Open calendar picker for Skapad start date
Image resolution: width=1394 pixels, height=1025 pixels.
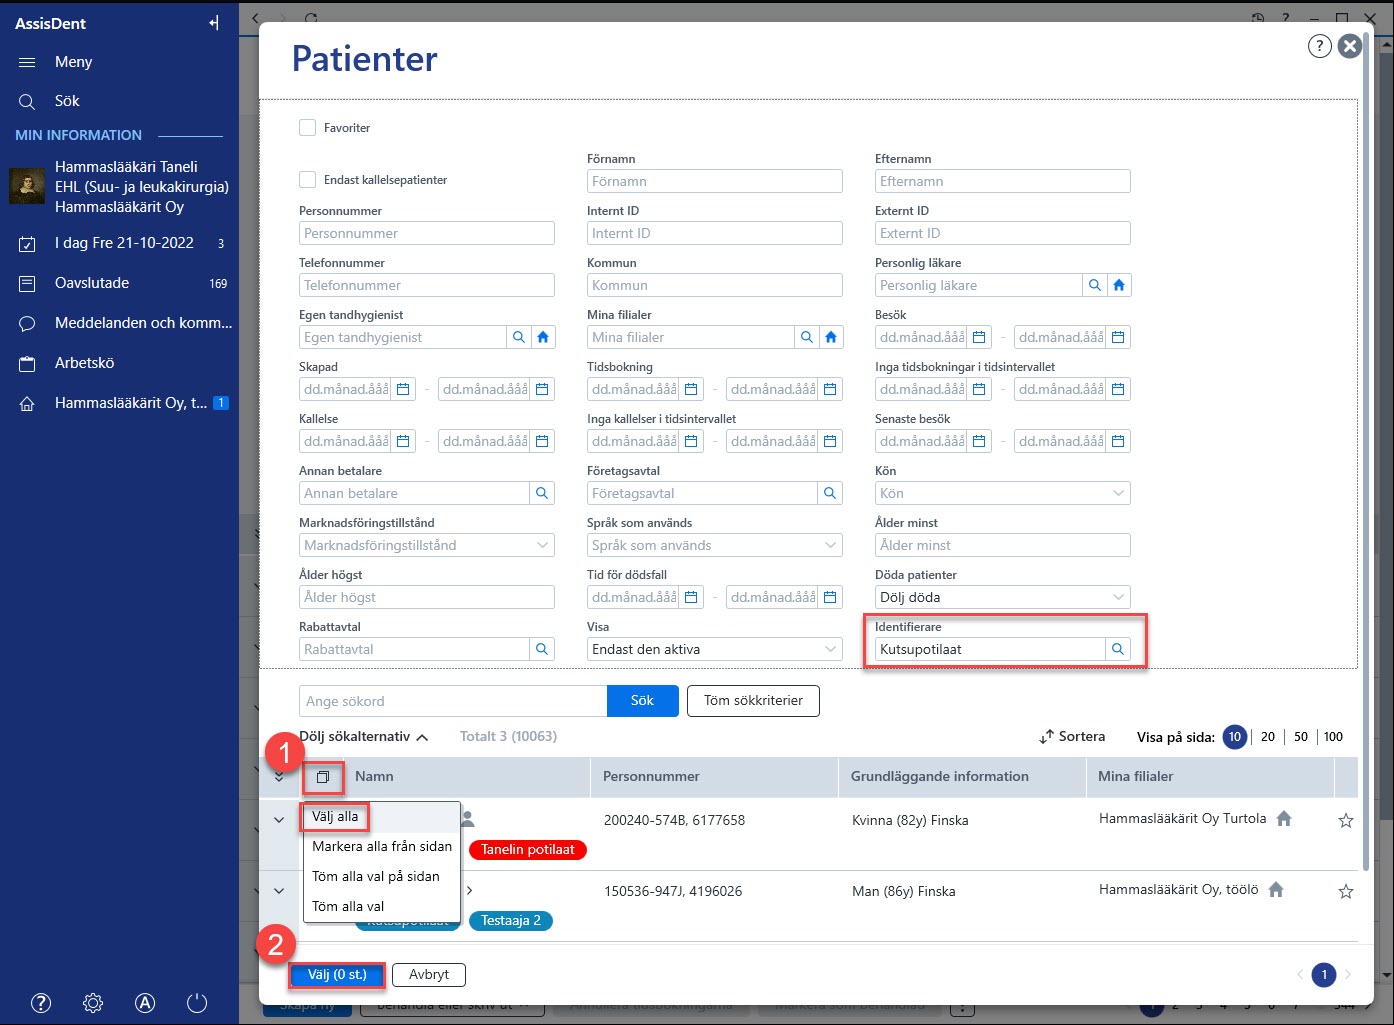click(403, 389)
